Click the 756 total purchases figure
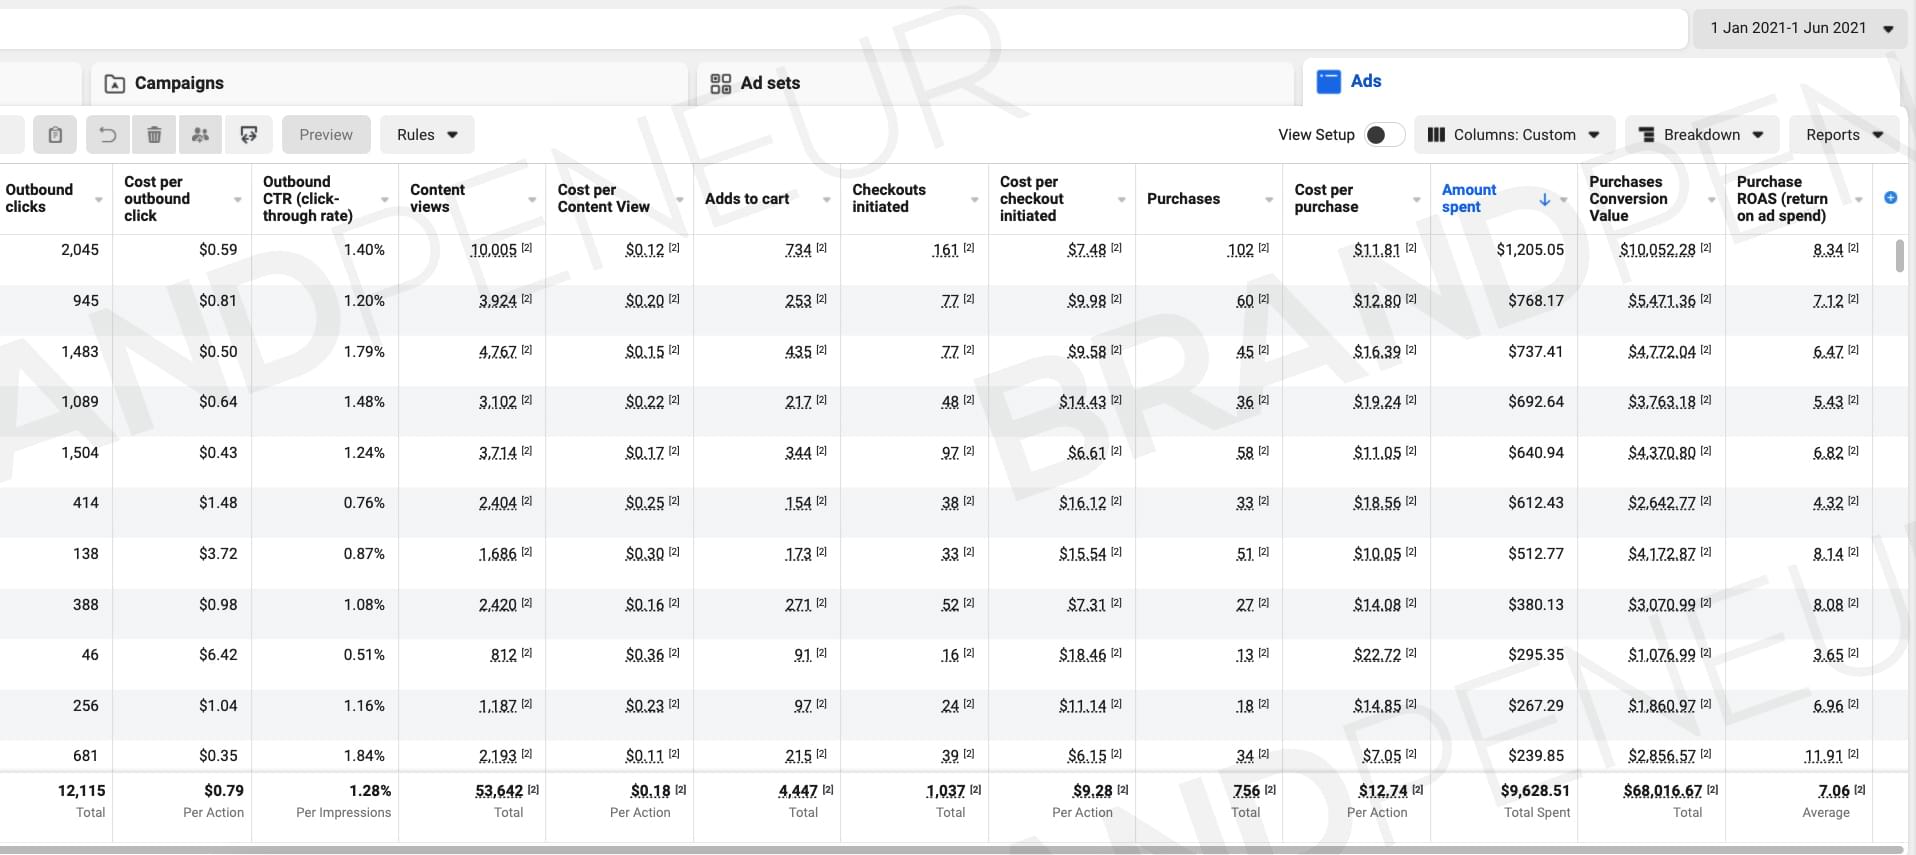1916x855 pixels. tap(1246, 791)
